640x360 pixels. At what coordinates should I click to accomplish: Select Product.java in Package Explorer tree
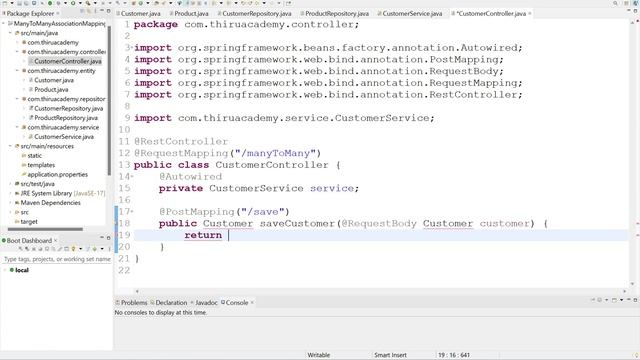point(51,89)
